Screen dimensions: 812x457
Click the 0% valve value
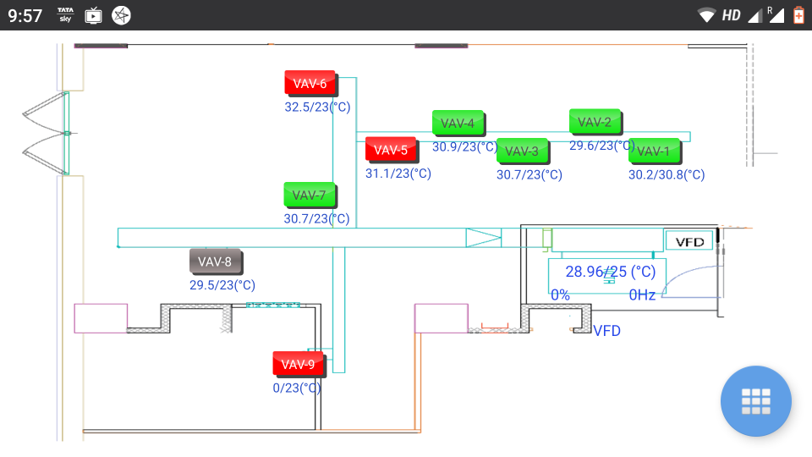click(560, 295)
